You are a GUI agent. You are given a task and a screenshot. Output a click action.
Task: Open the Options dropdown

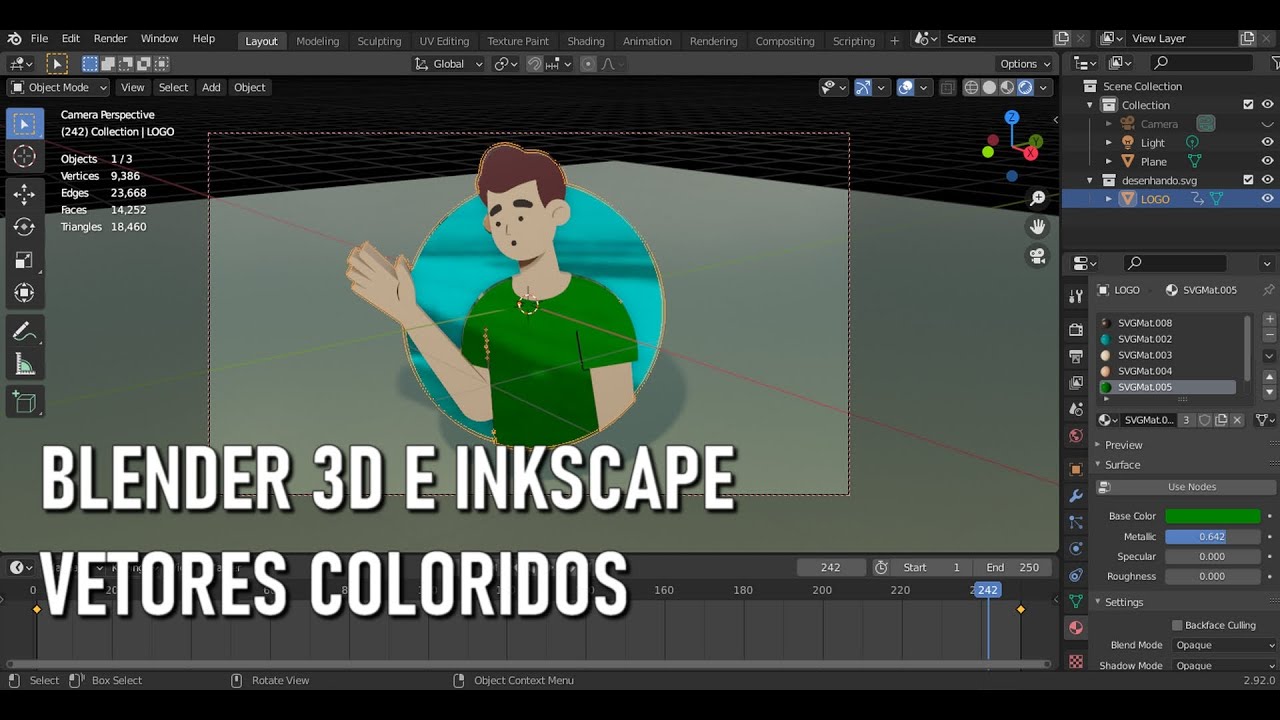pyautogui.click(x=1025, y=64)
